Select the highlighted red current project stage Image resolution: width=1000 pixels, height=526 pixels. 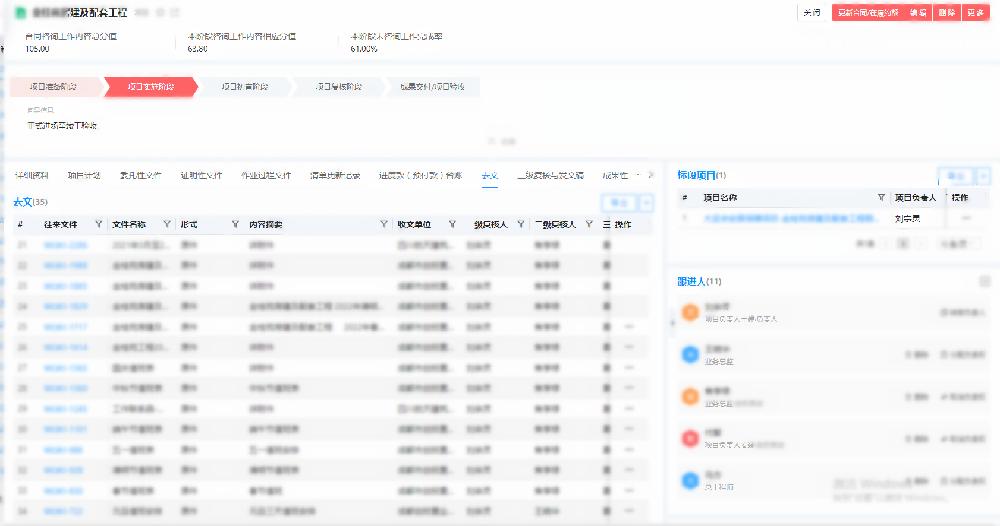tap(151, 87)
